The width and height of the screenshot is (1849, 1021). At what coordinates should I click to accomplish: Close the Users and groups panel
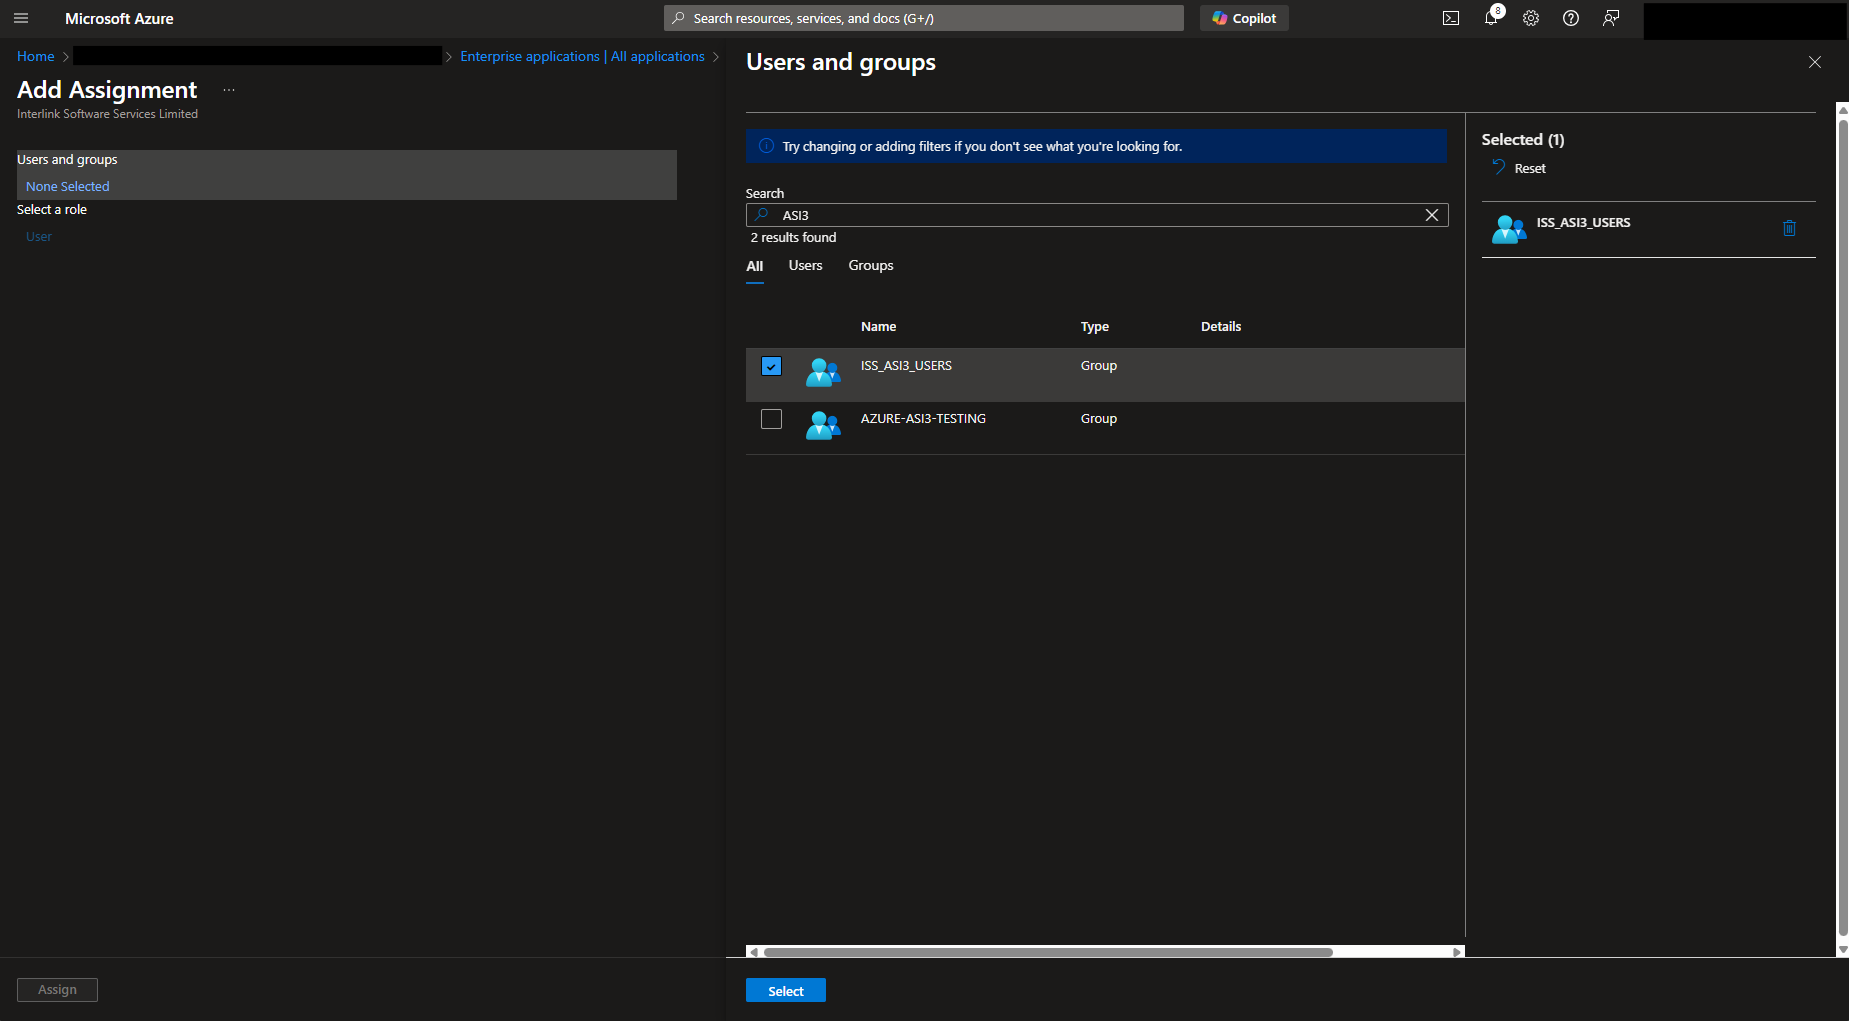pos(1815,62)
